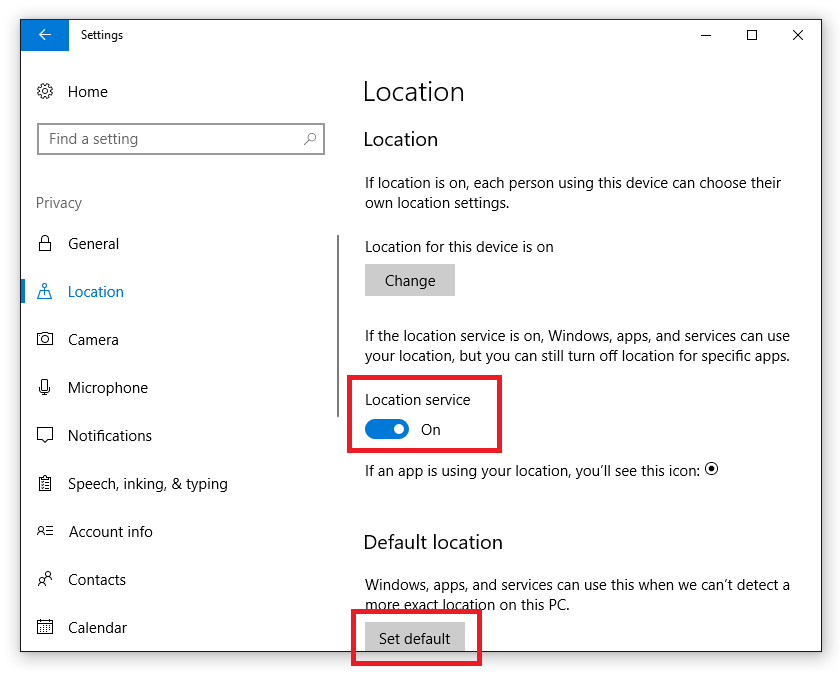This screenshot has height=676, width=840.
Task: Click the Speech, inking clipboard icon
Action: tap(45, 483)
